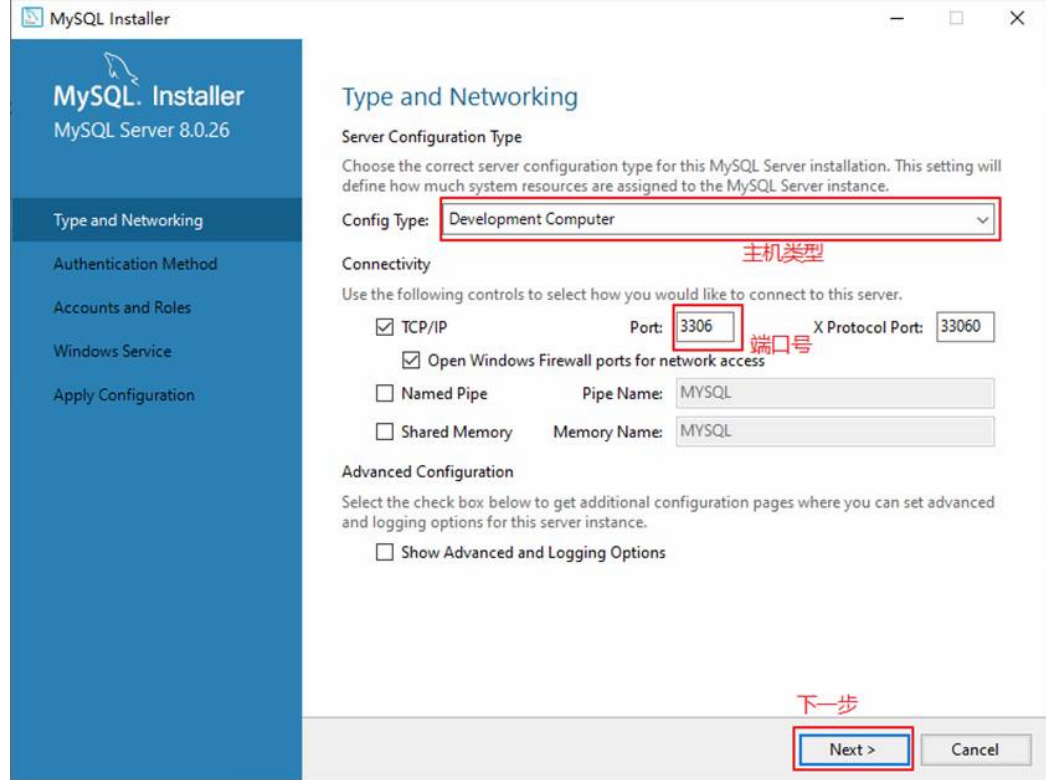Screen dimensions: 1046x780
Task: Click the Port field containing 3306
Action: click(706, 326)
